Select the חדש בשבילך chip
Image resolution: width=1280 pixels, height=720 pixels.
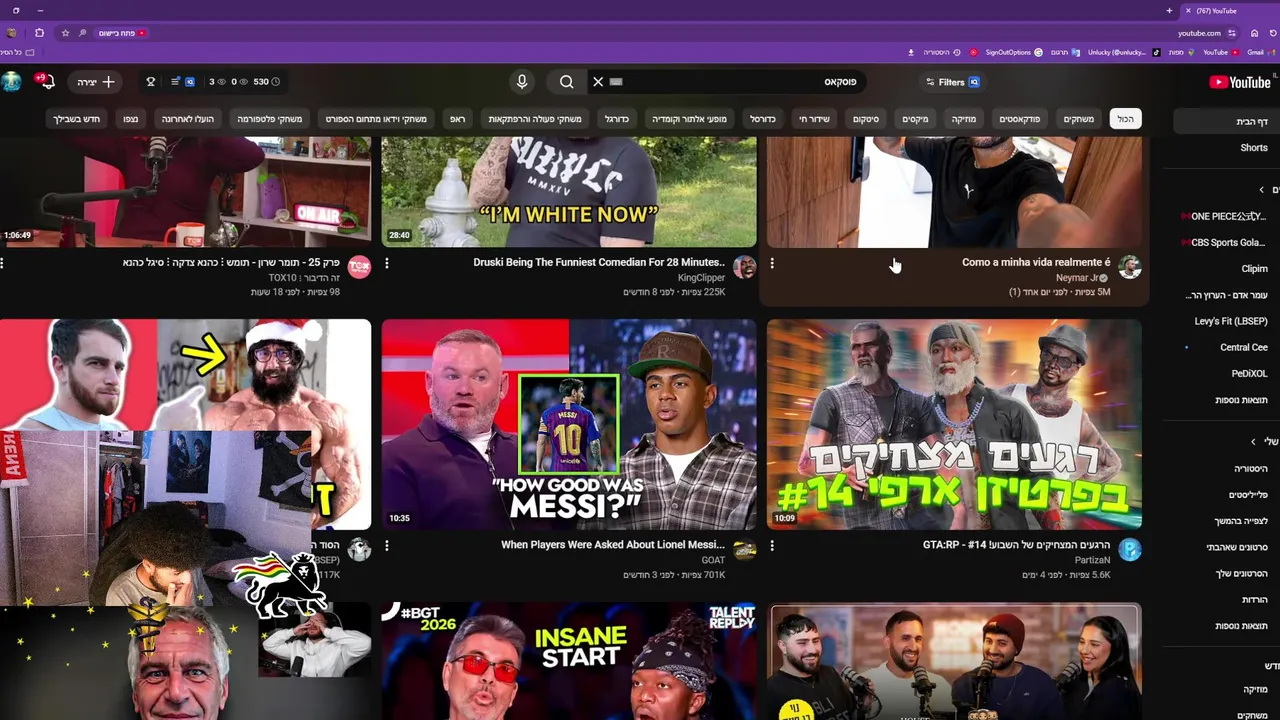point(77,119)
